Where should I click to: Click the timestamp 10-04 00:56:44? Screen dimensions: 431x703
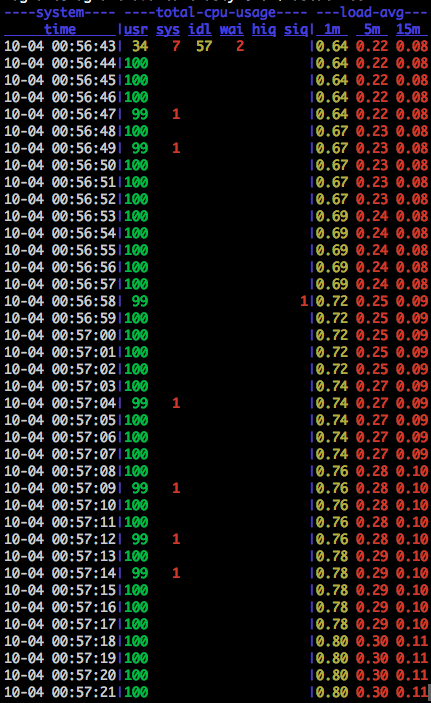coord(60,63)
